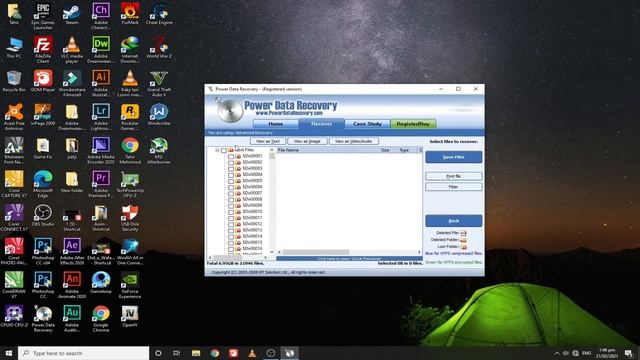
Task: Open Adobe Media Encoder 2020 desktop icon
Action: [101, 151]
